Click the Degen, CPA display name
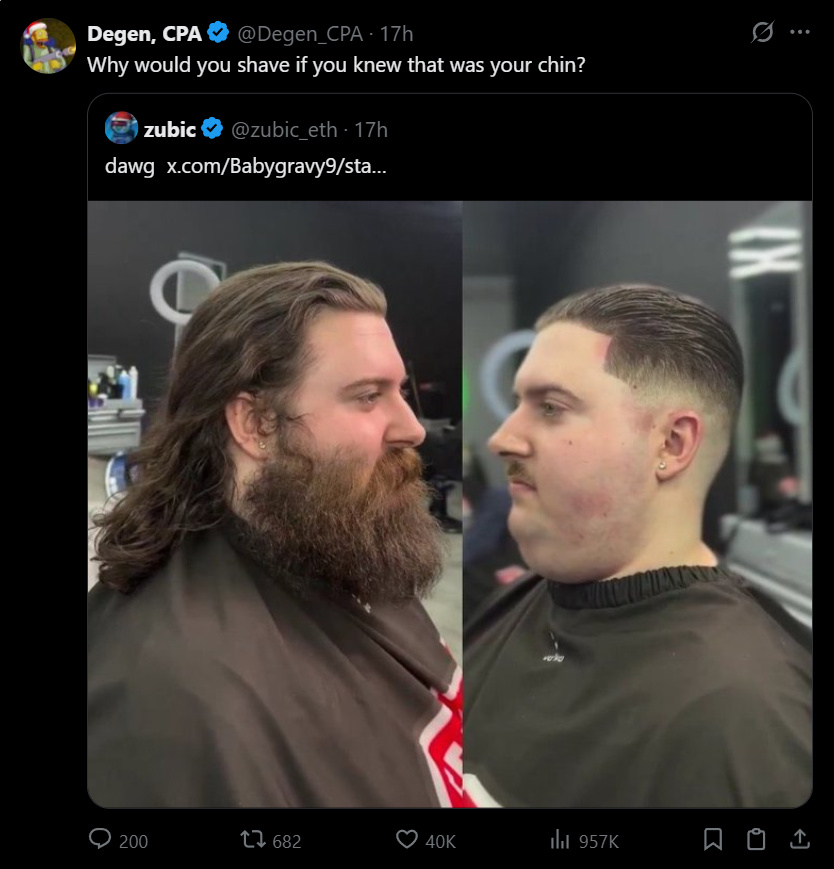Image resolution: width=834 pixels, height=869 pixels. click(x=144, y=34)
